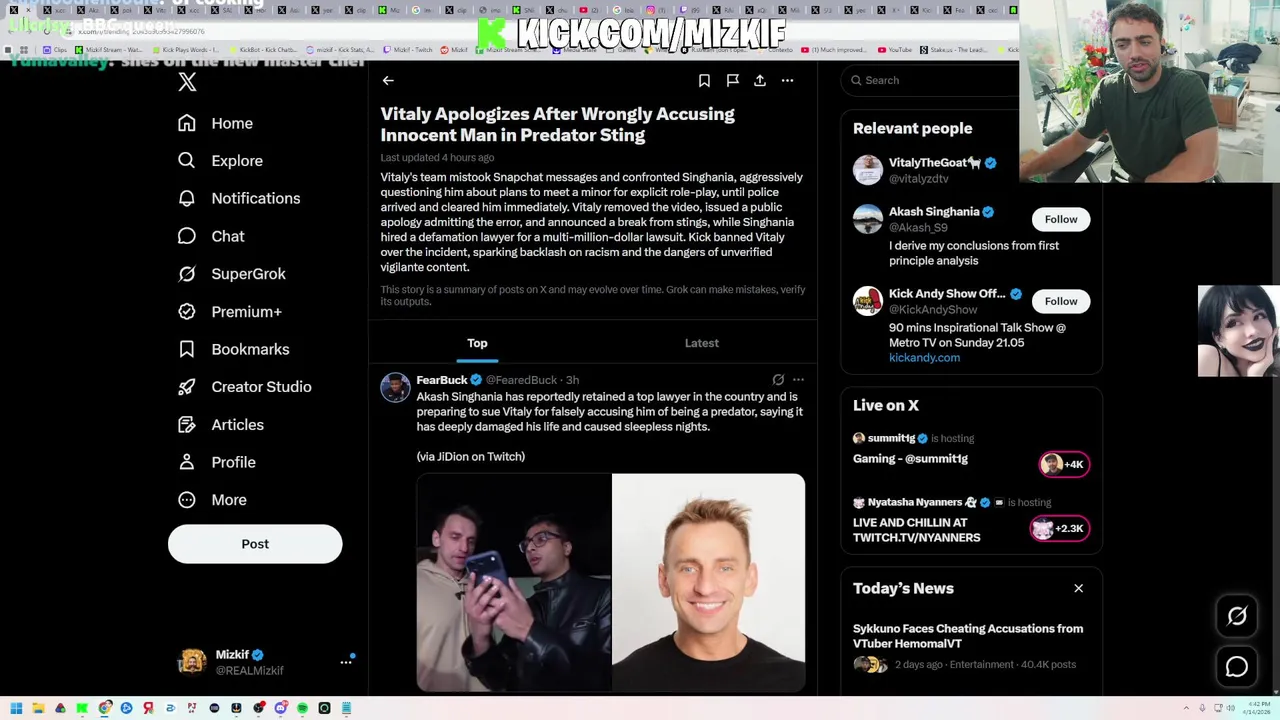The width and height of the screenshot is (1280, 720).
Task: Click the flag report icon
Action: [x=732, y=80]
